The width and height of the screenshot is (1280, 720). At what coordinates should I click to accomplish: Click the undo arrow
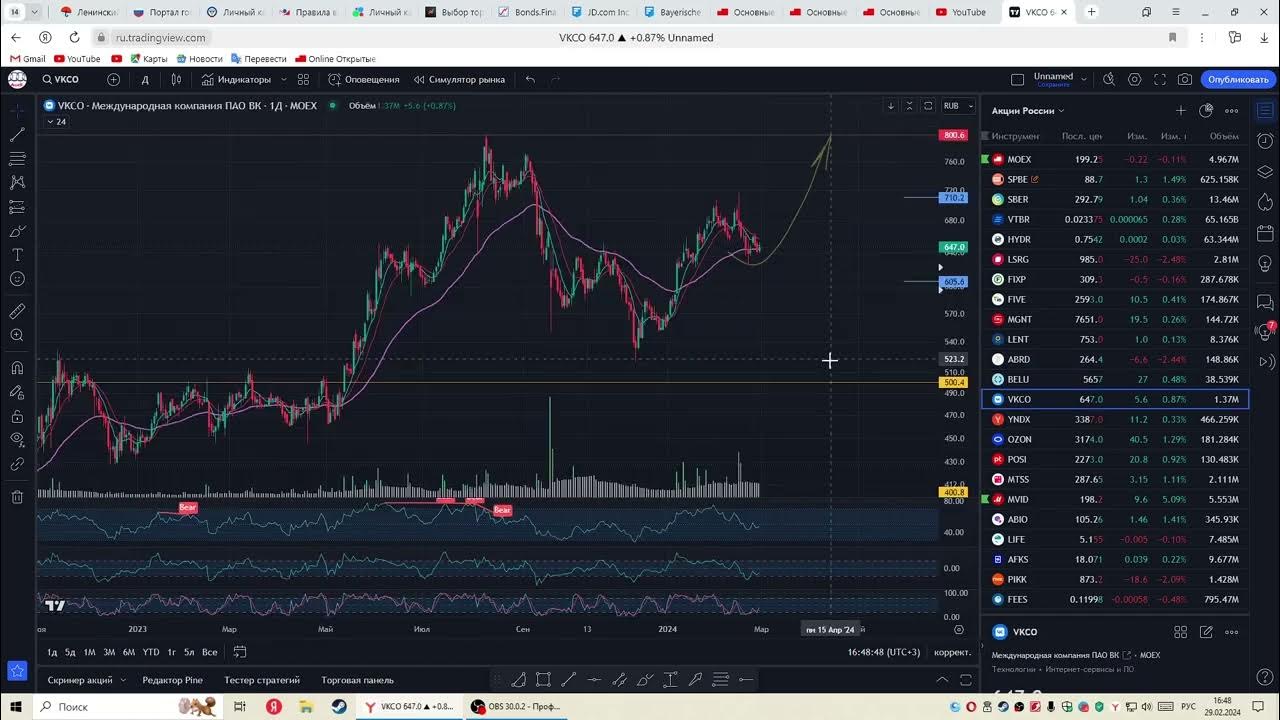coord(530,79)
